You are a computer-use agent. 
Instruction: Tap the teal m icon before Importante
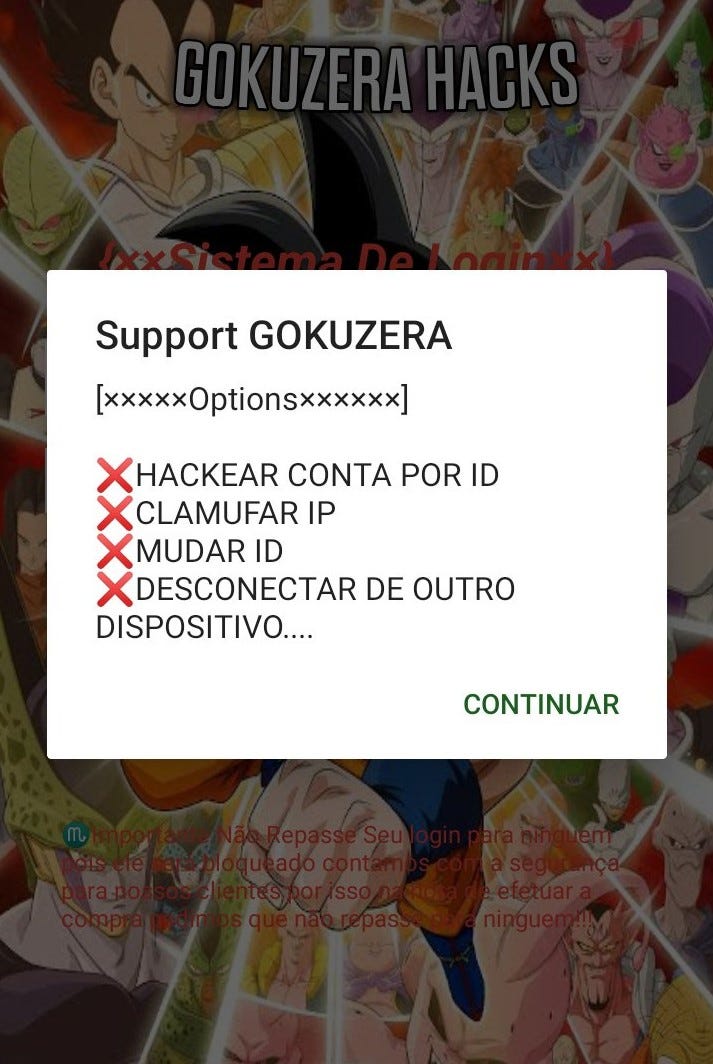click(75, 835)
